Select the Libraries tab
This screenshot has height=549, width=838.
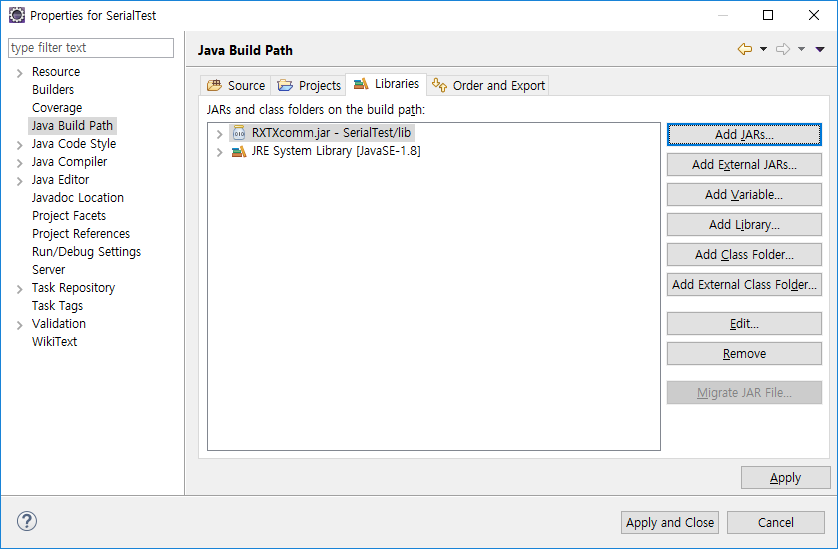386,84
